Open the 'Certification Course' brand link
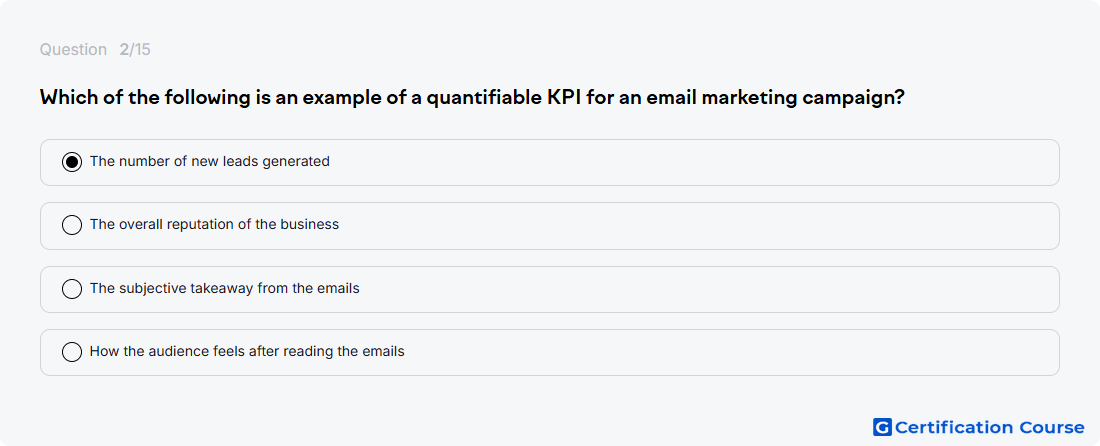The height and width of the screenshot is (446, 1100). [x=979, y=427]
